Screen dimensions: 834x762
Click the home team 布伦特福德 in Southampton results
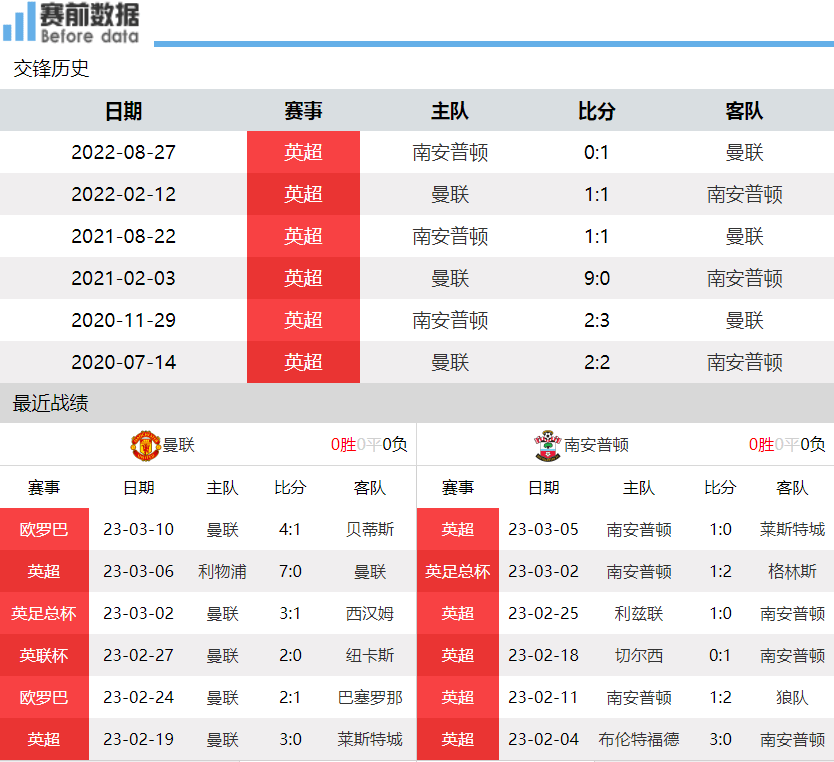639,739
